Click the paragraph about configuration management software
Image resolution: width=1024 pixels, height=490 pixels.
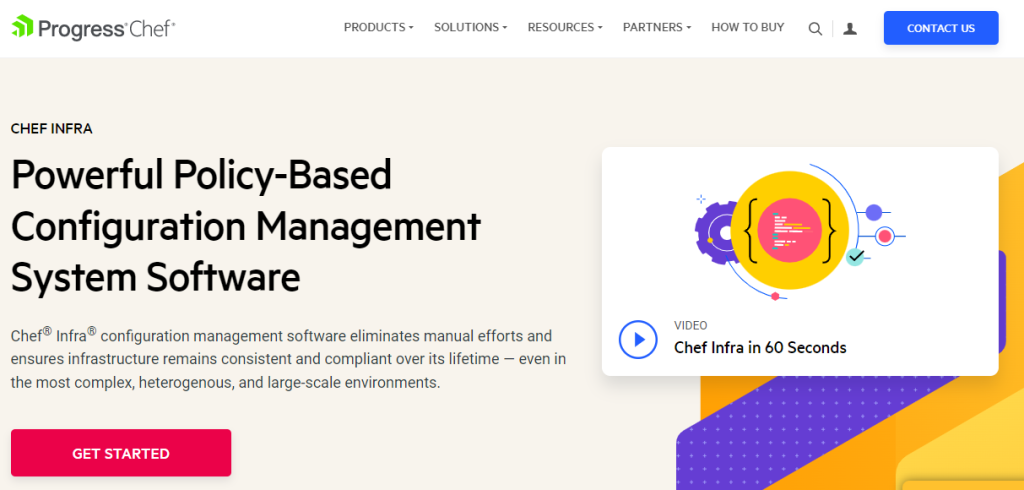(x=289, y=359)
